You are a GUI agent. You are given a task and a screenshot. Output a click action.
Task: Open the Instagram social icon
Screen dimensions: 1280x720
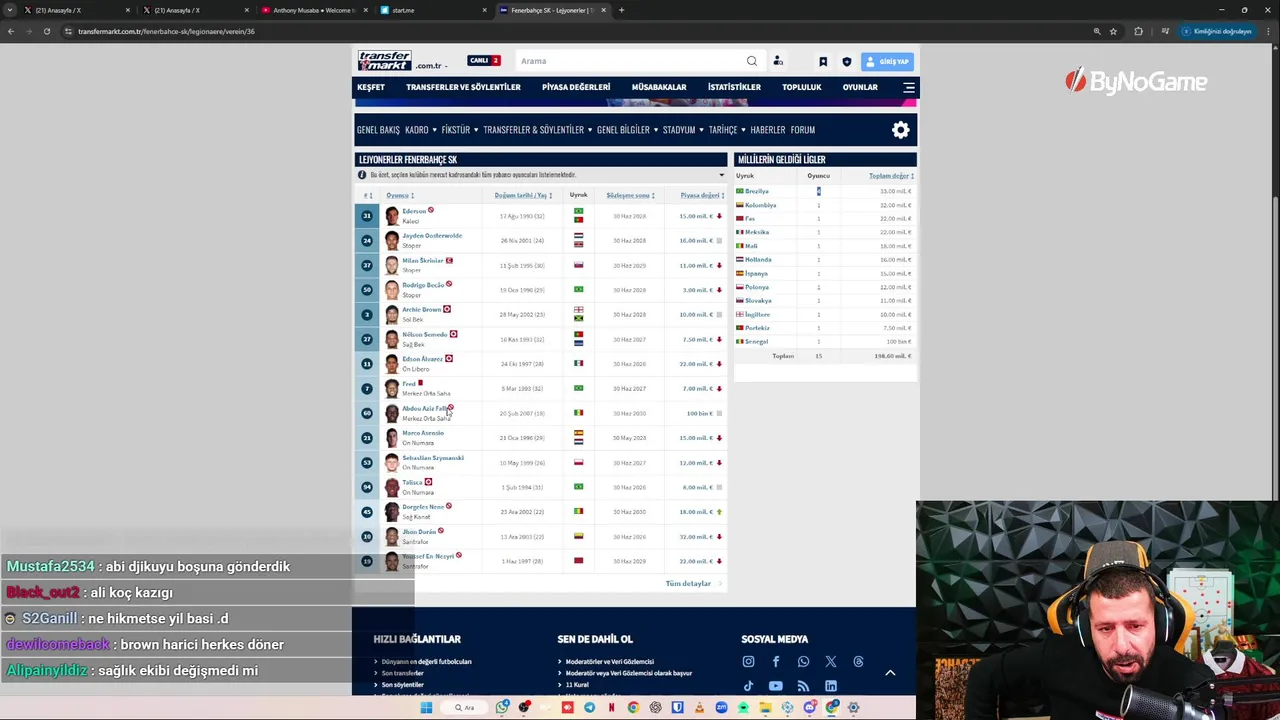pos(748,661)
